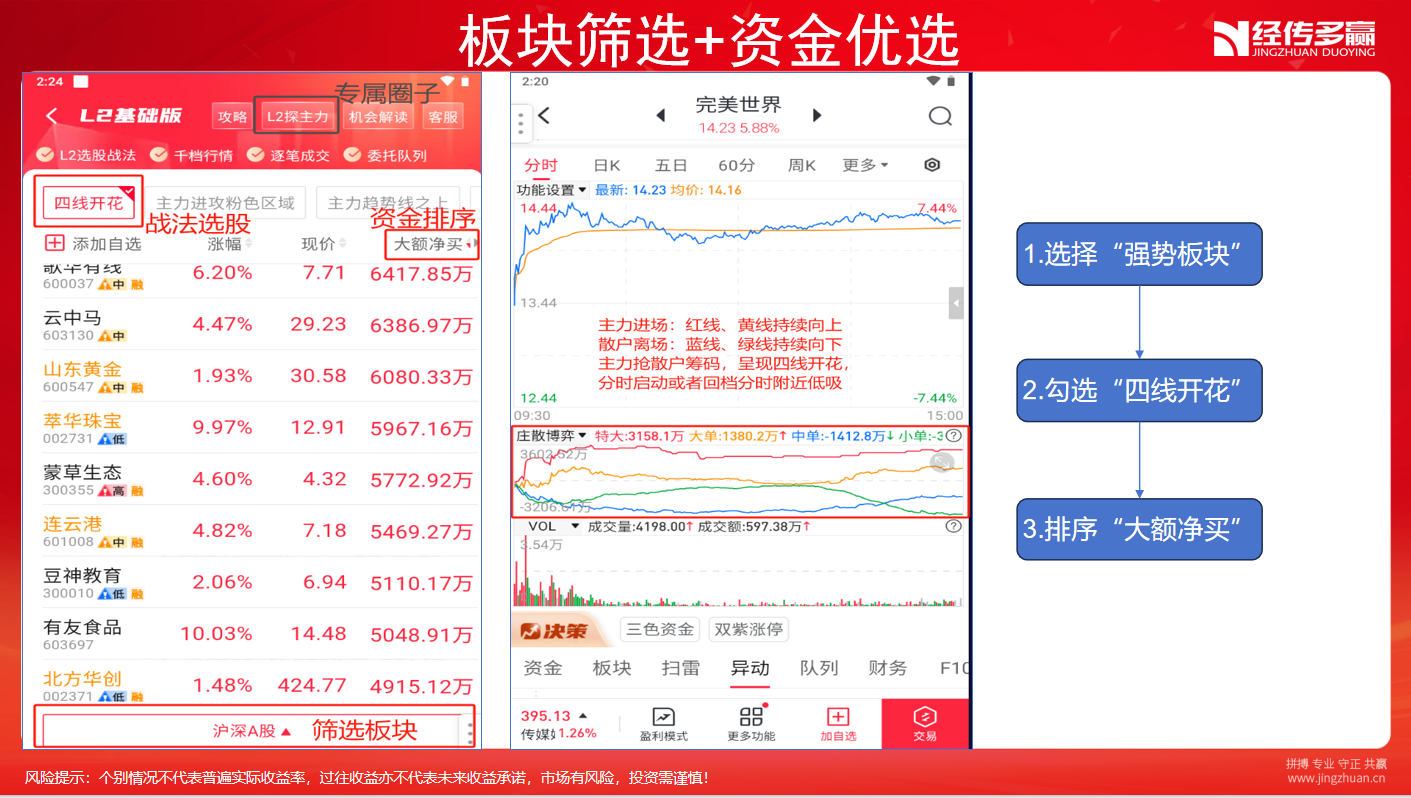Screen dimensions: 1411x798
Task: Open stock 山东黄金 600547
Action: click(252, 376)
